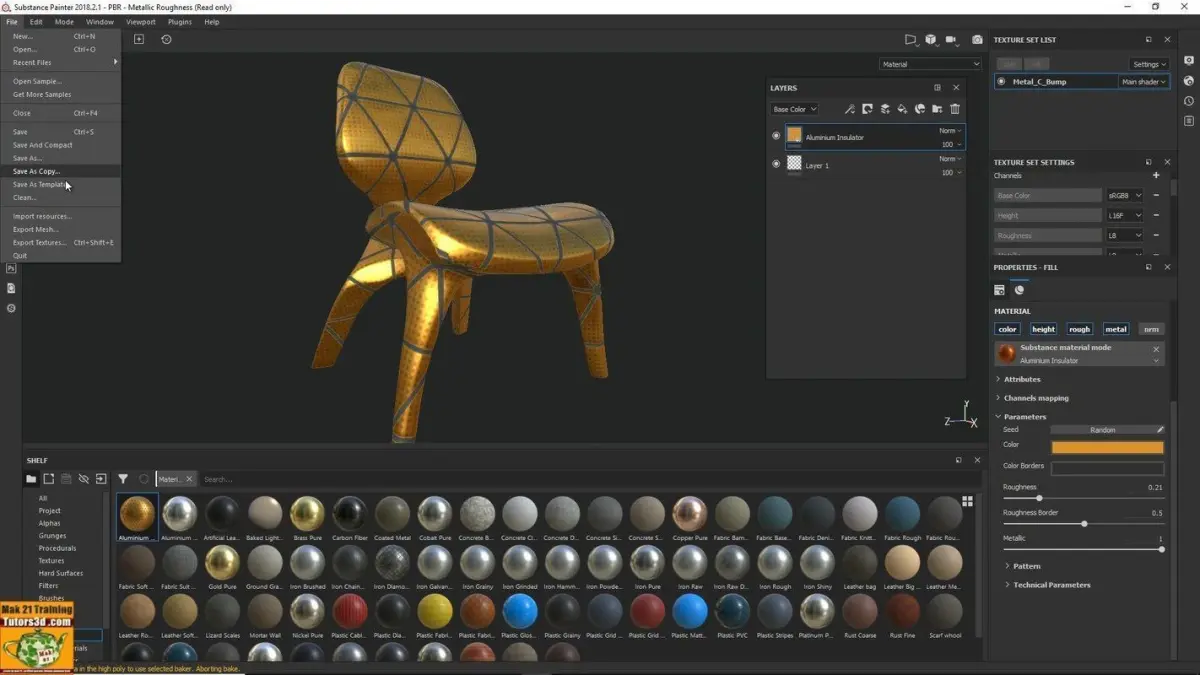The height and width of the screenshot is (675, 1200).
Task: Toggle the height channel button in Material
Action: pos(1043,329)
